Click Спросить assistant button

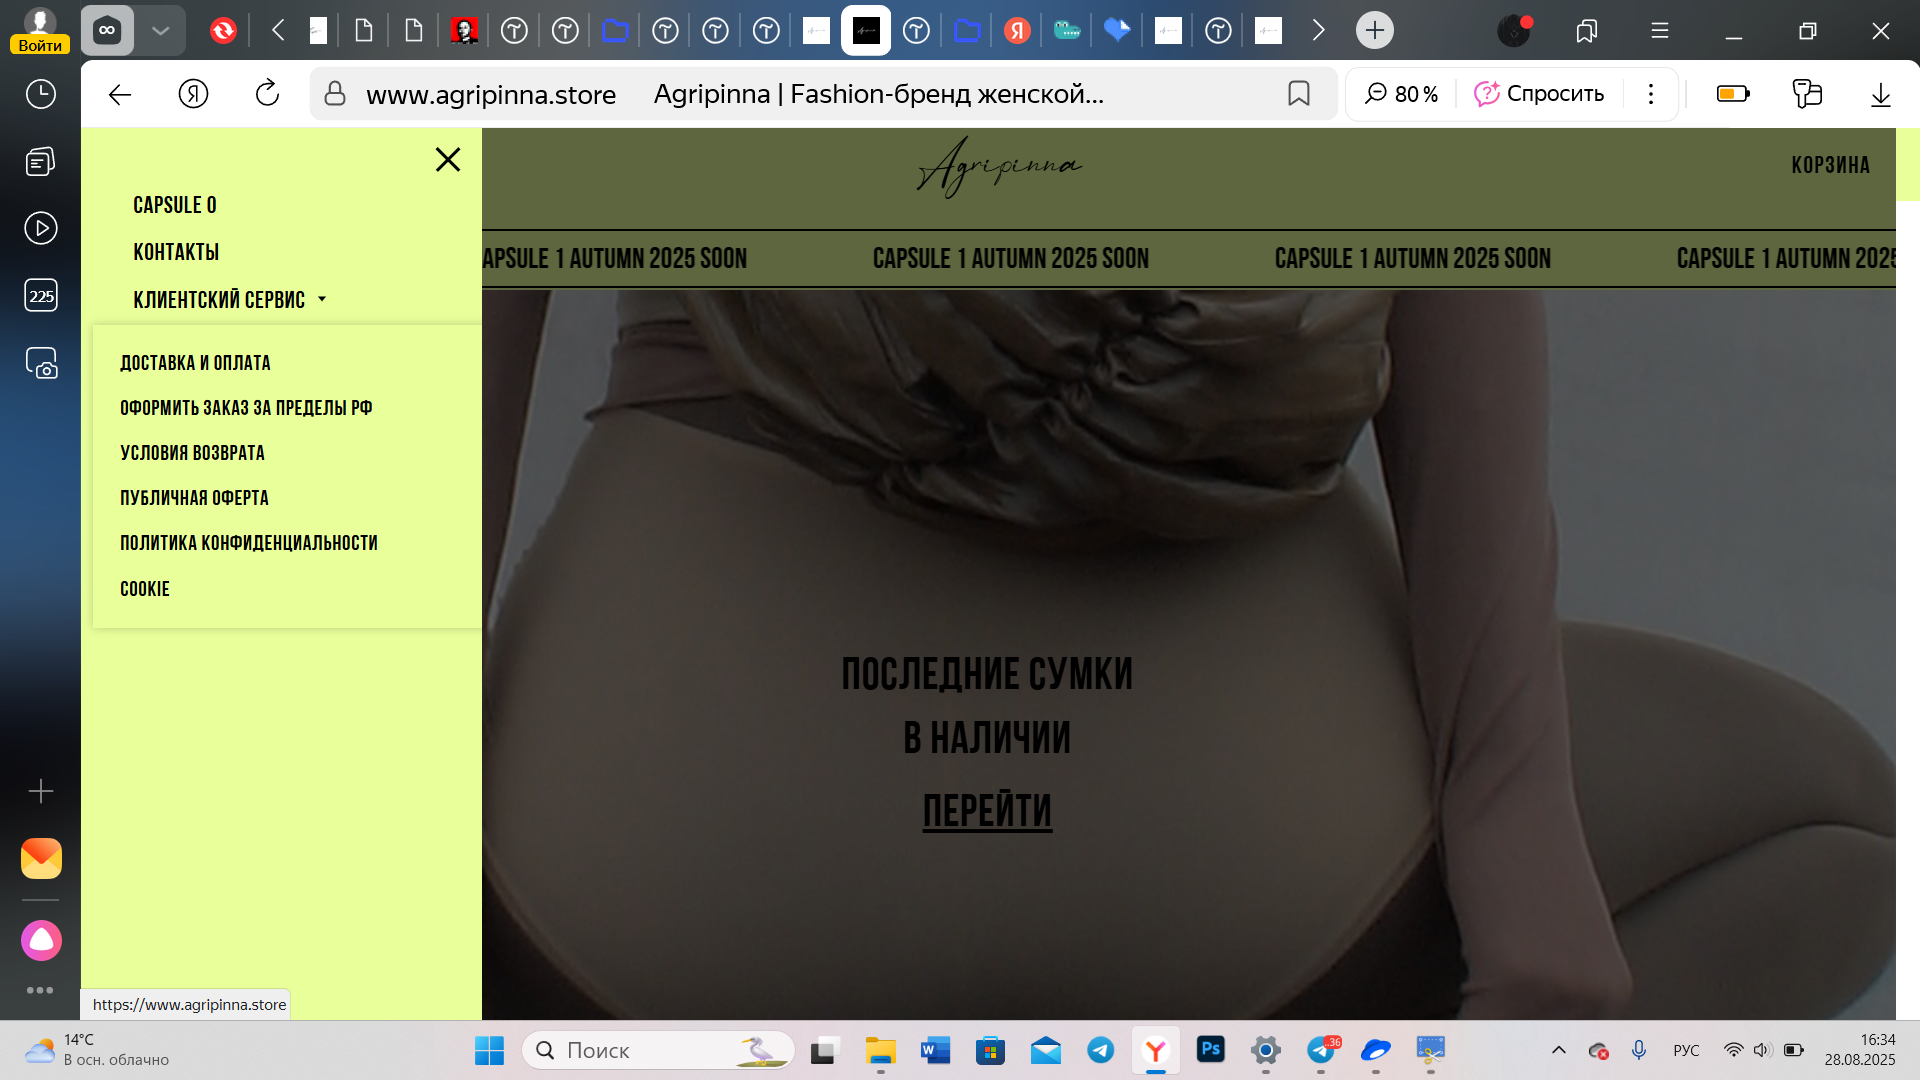point(1539,94)
